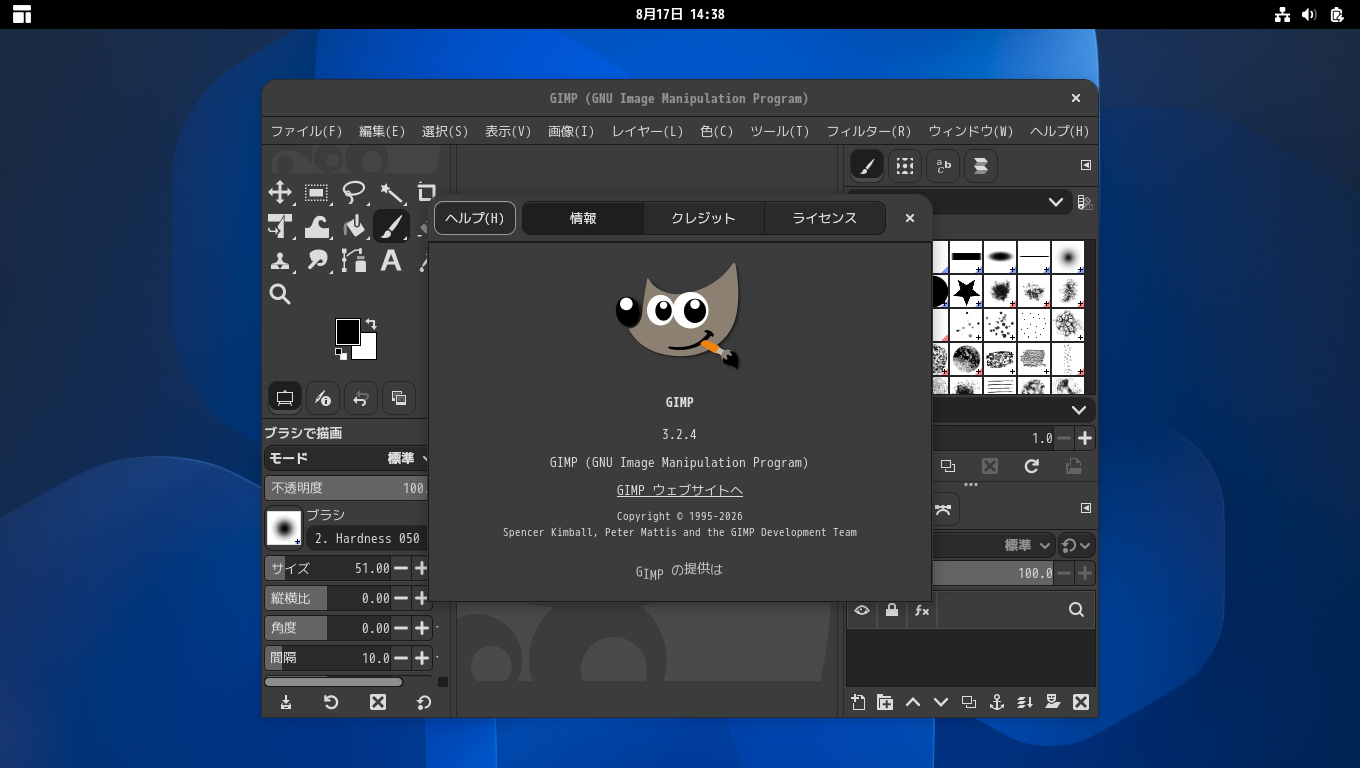Switch to the 情報 tab

tap(583, 218)
